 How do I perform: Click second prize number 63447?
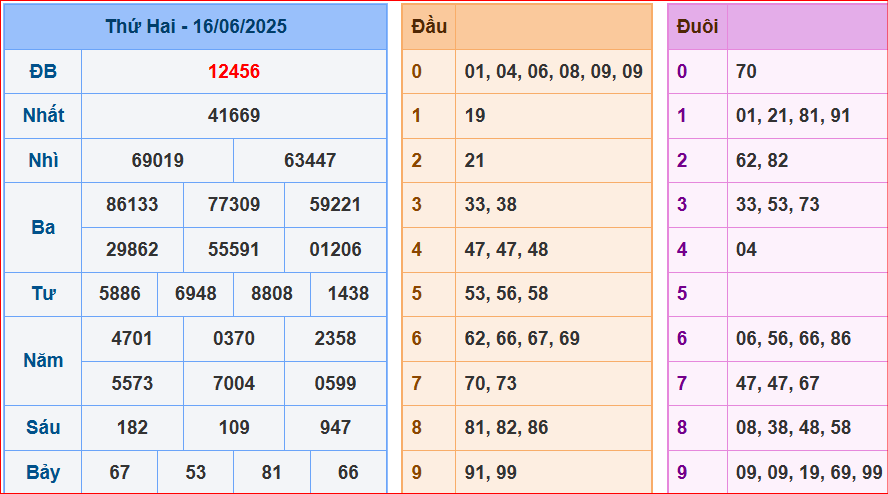310,160
